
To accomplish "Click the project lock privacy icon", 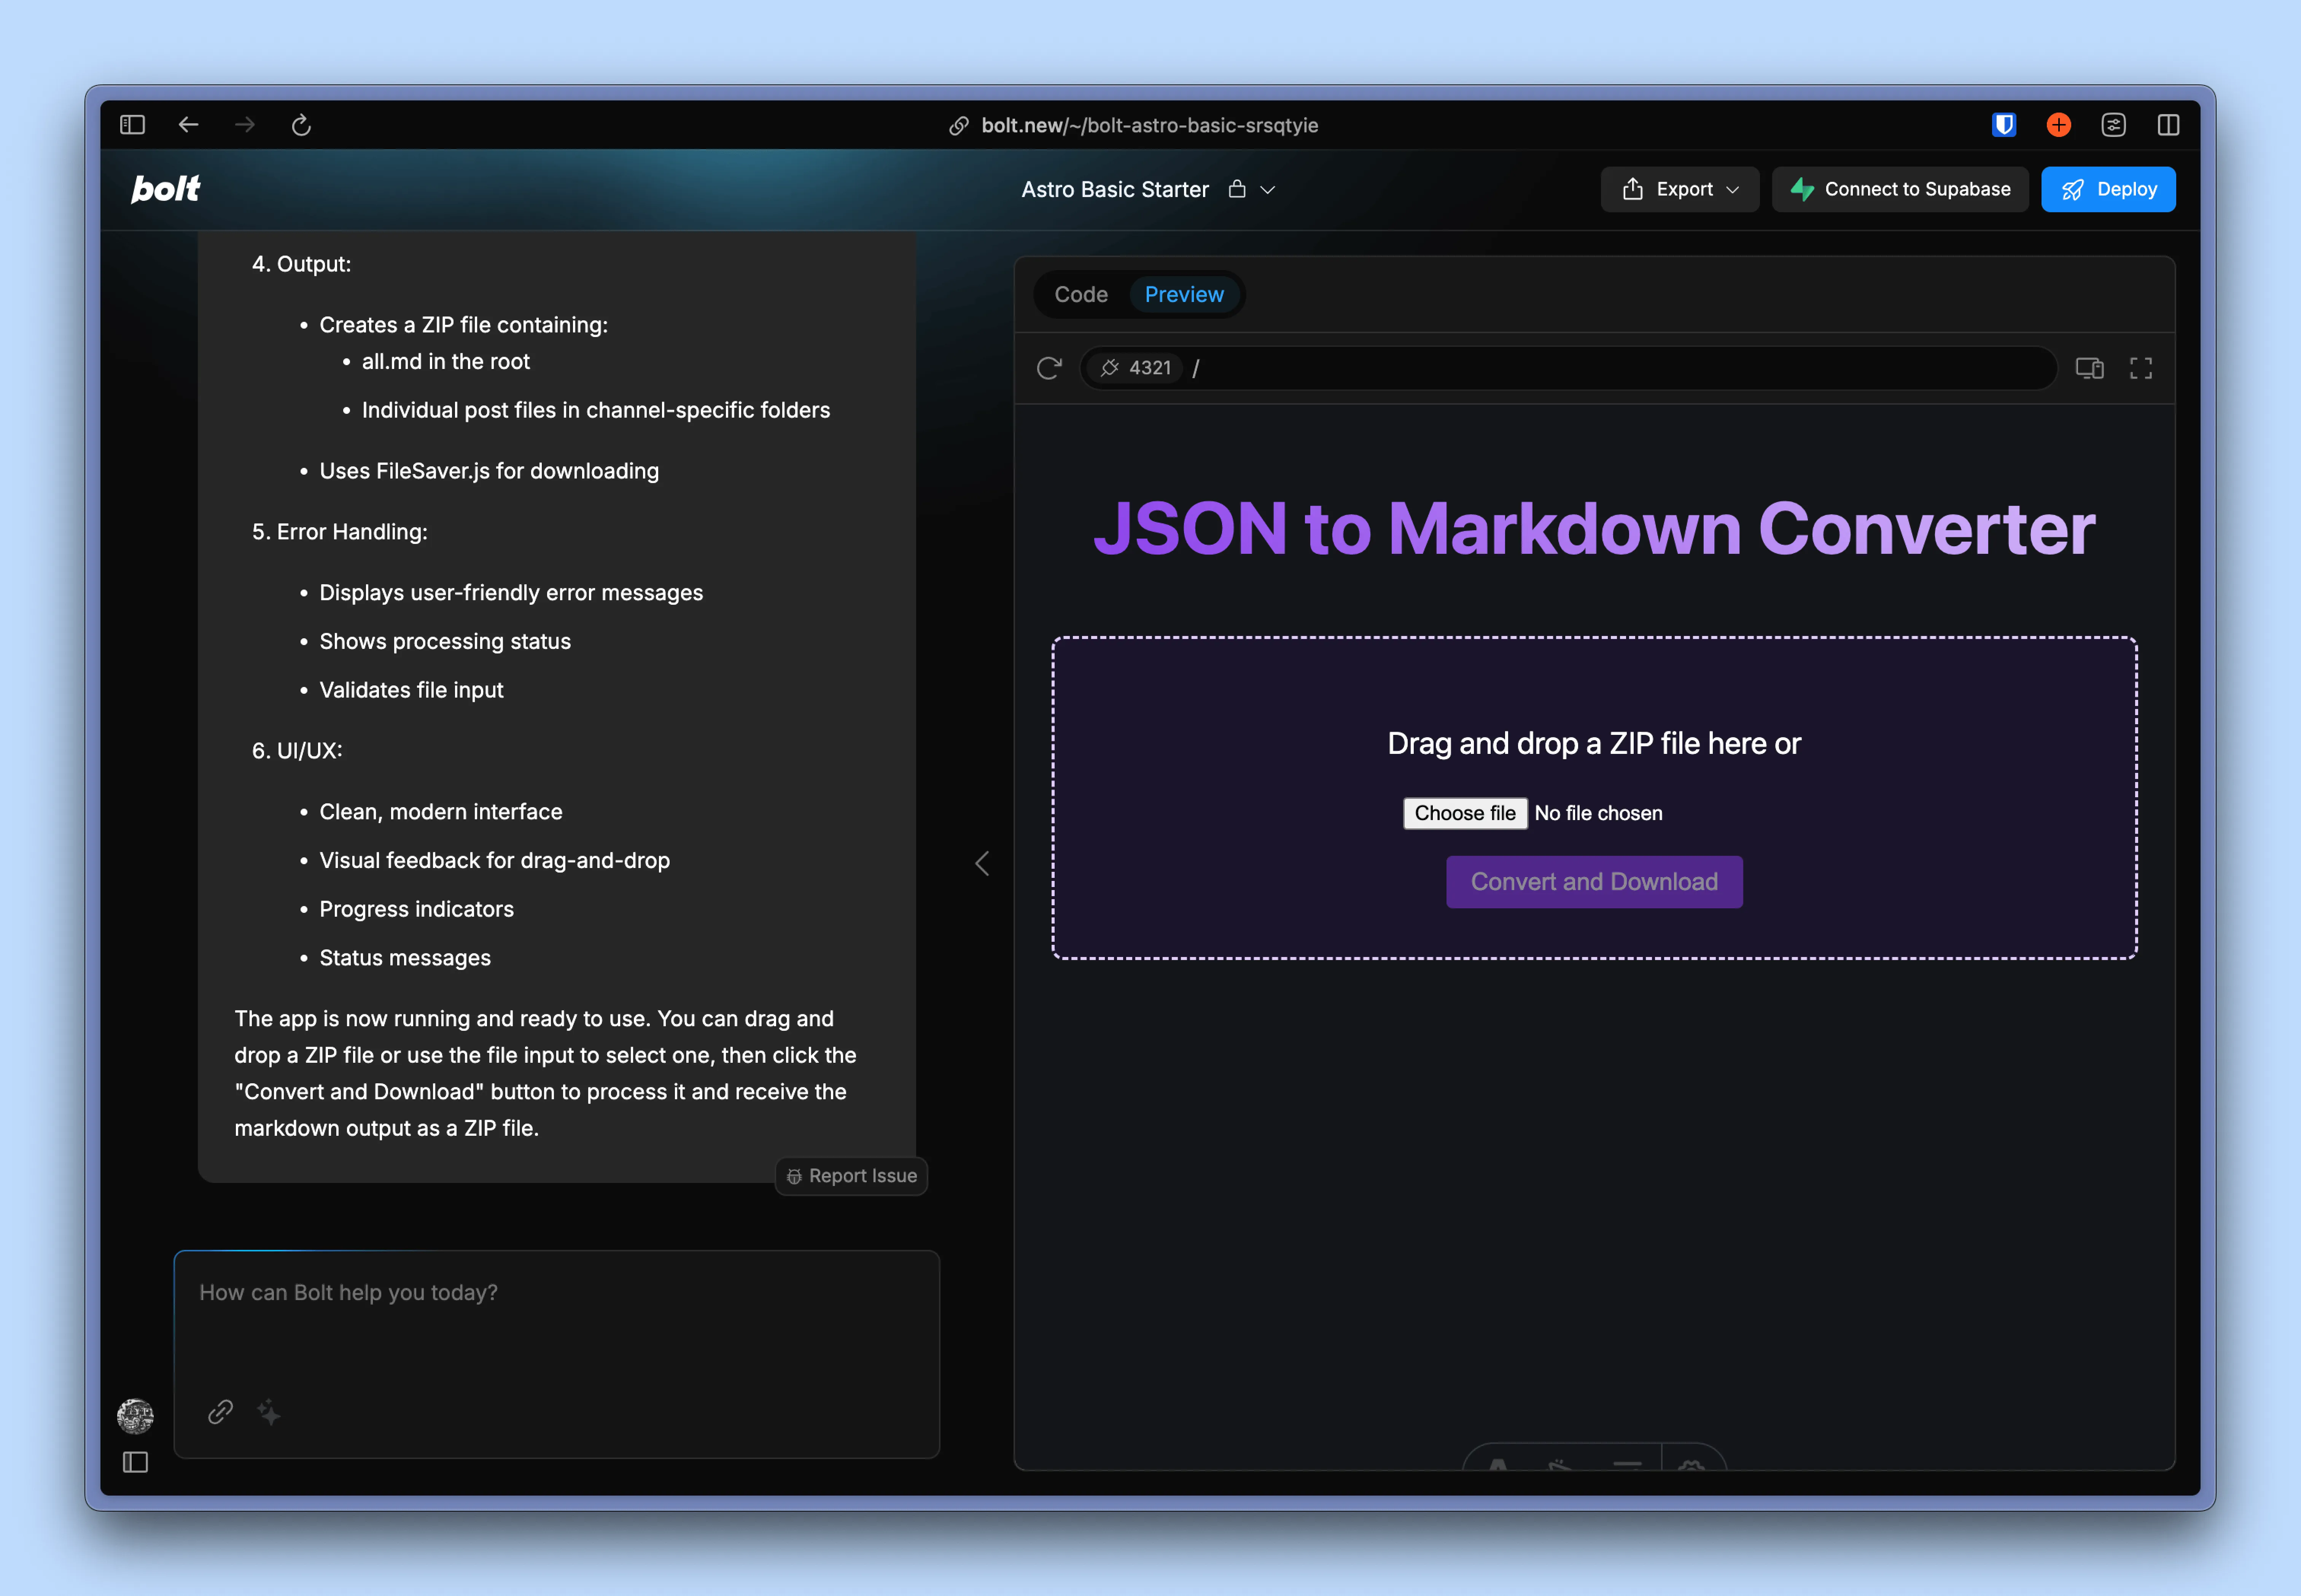I will (1237, 189).
